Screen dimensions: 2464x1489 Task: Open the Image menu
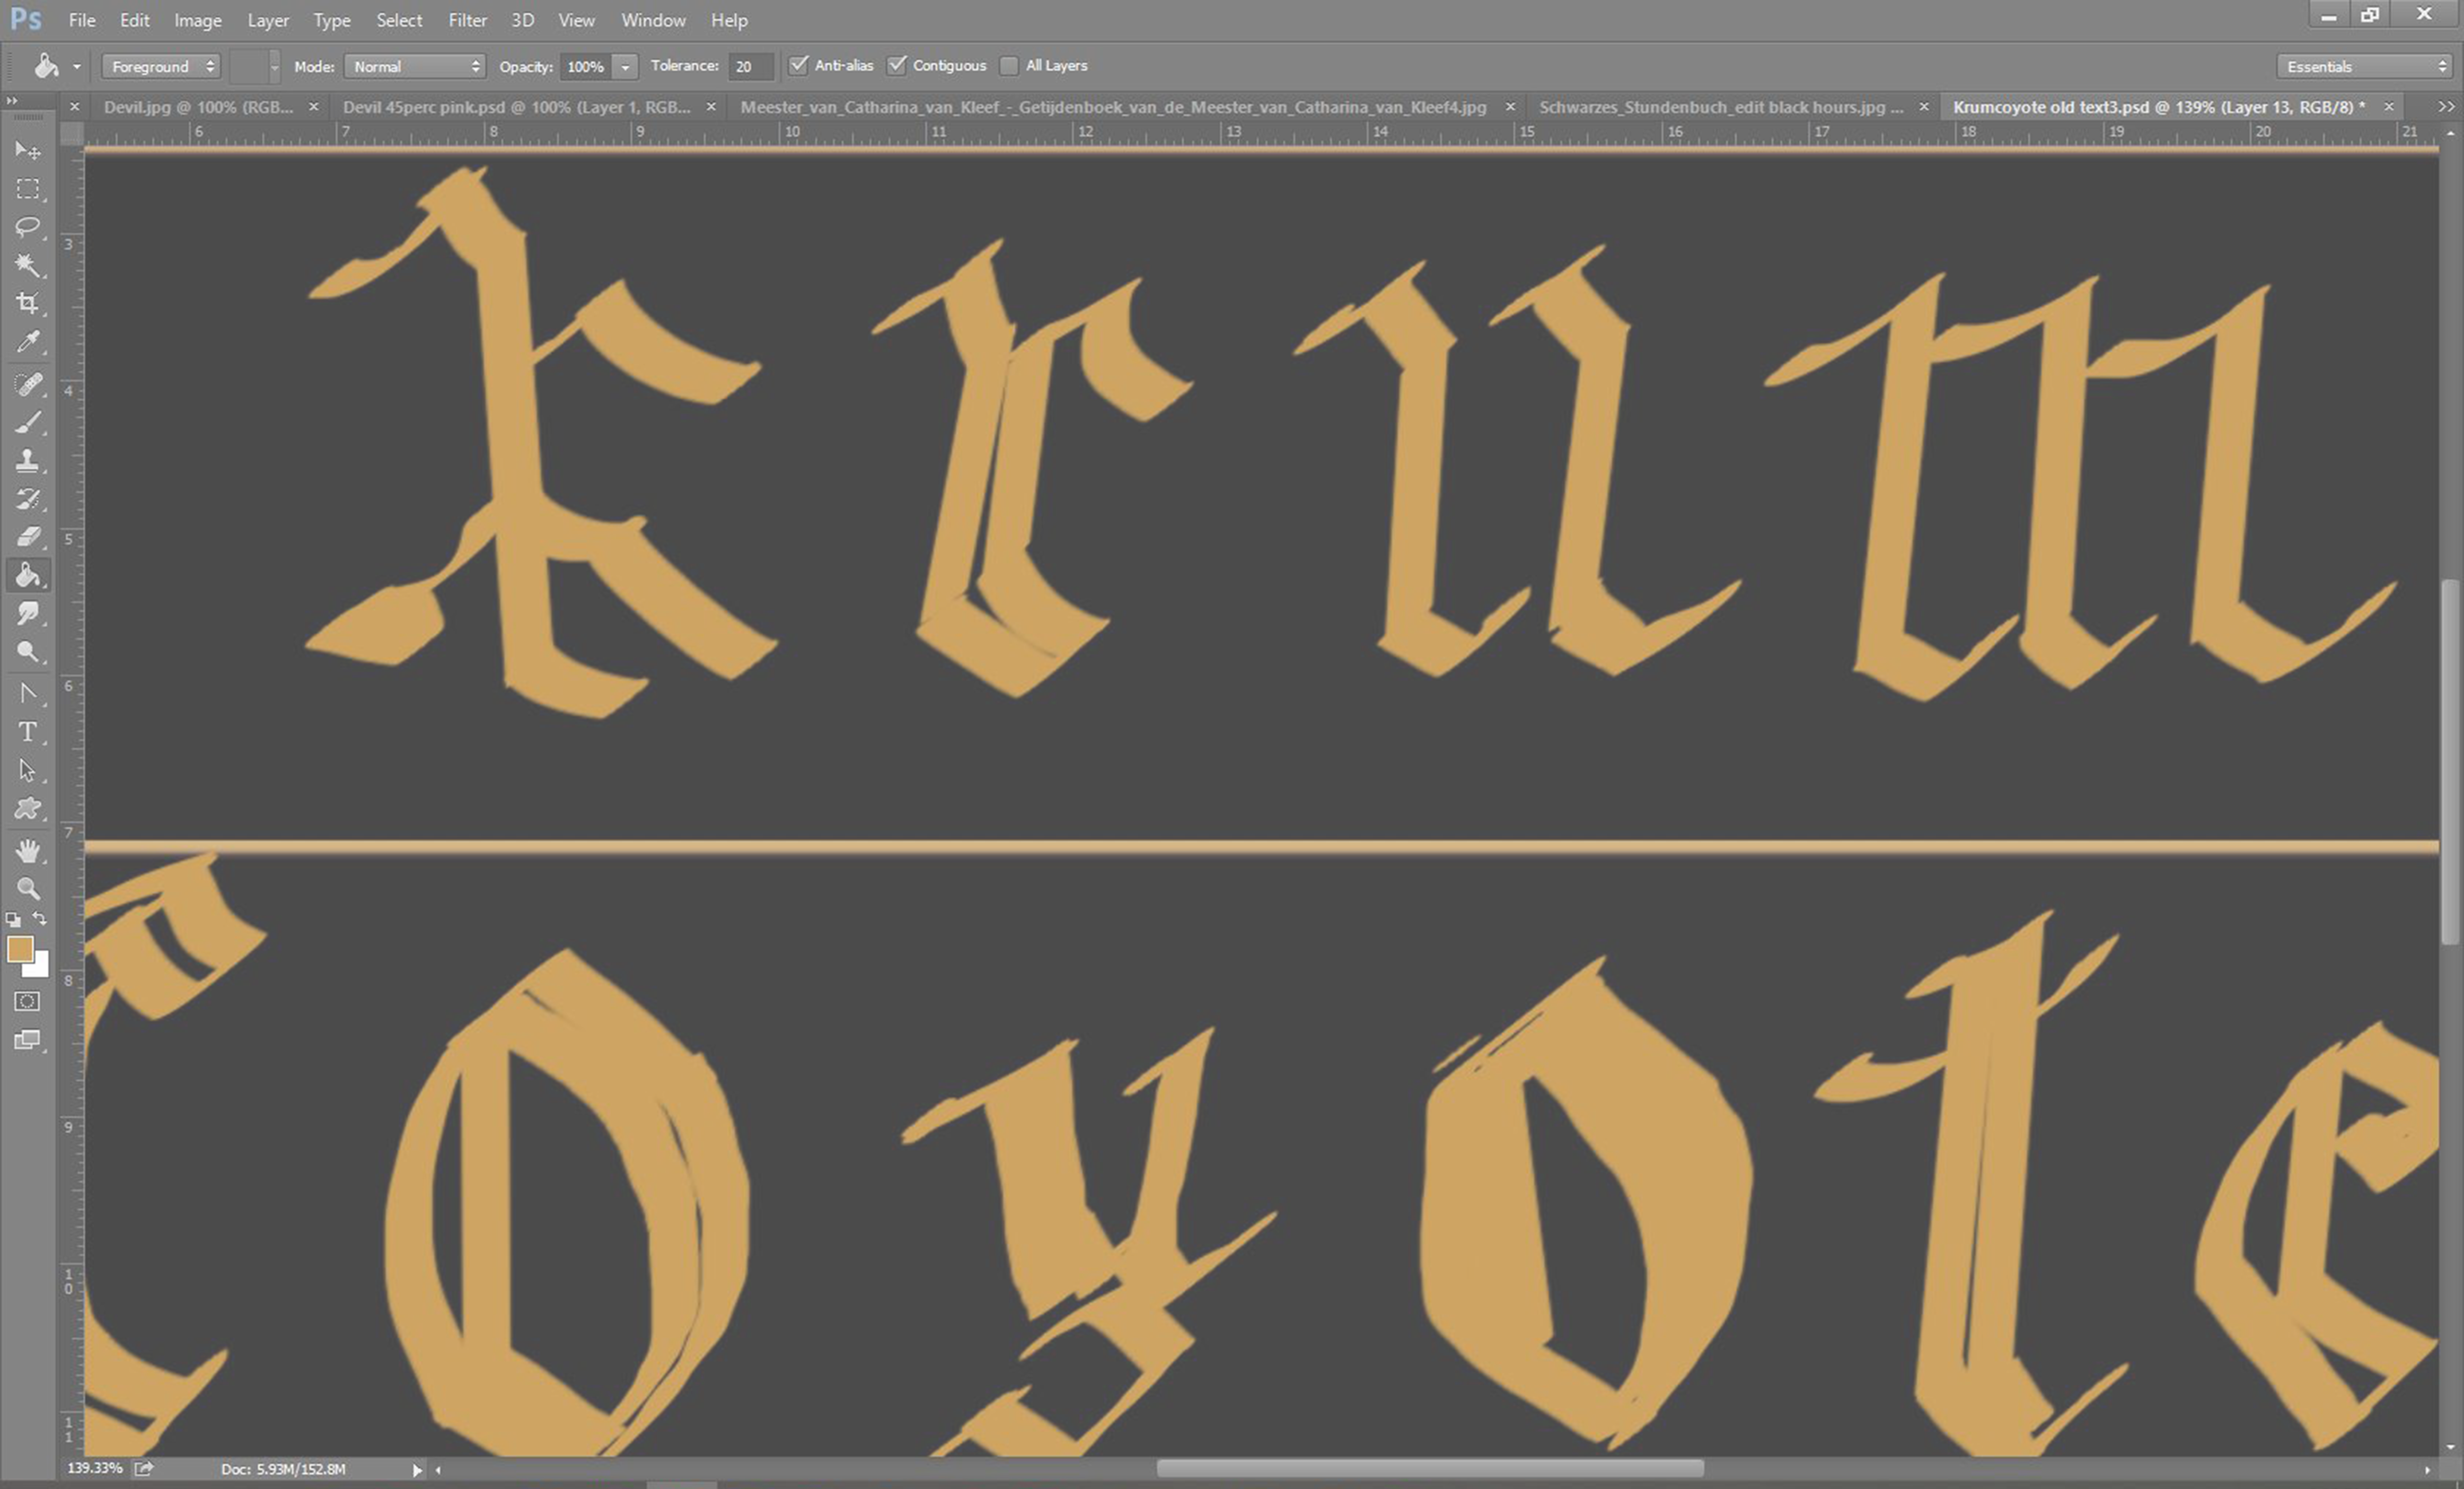coord(198,20)
